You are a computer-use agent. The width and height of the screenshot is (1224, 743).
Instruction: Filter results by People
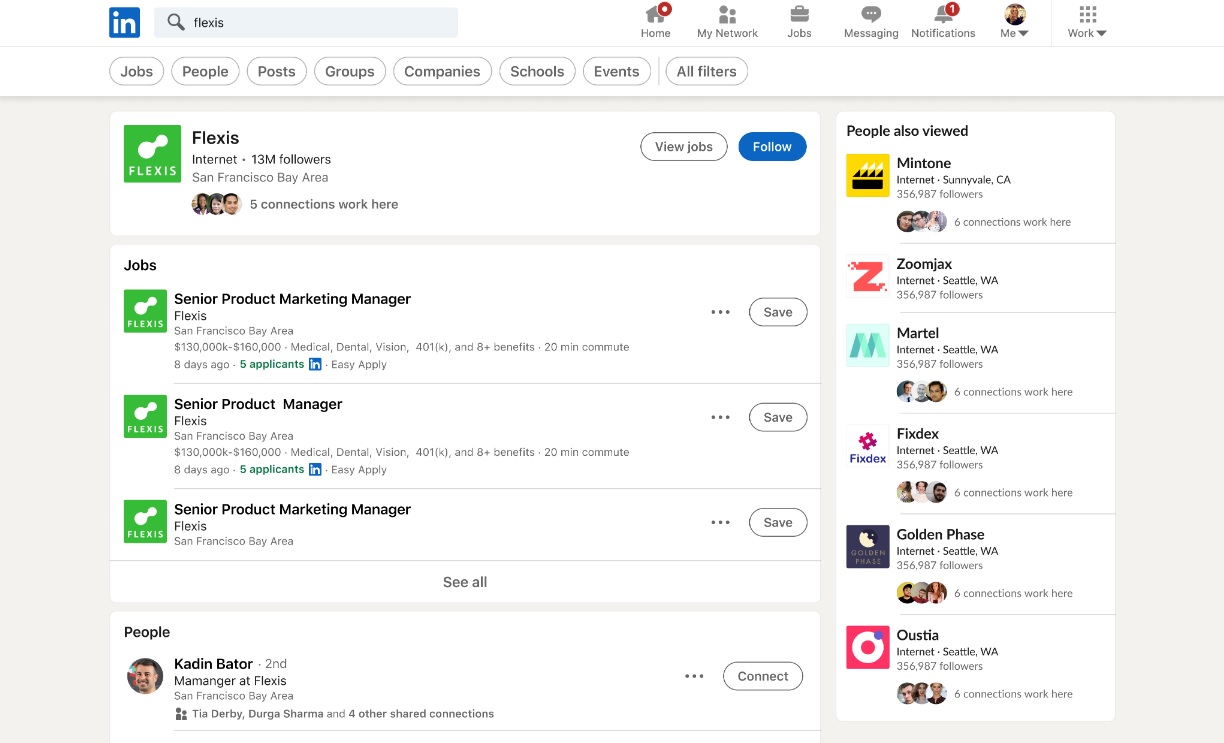tap(205, 71)
